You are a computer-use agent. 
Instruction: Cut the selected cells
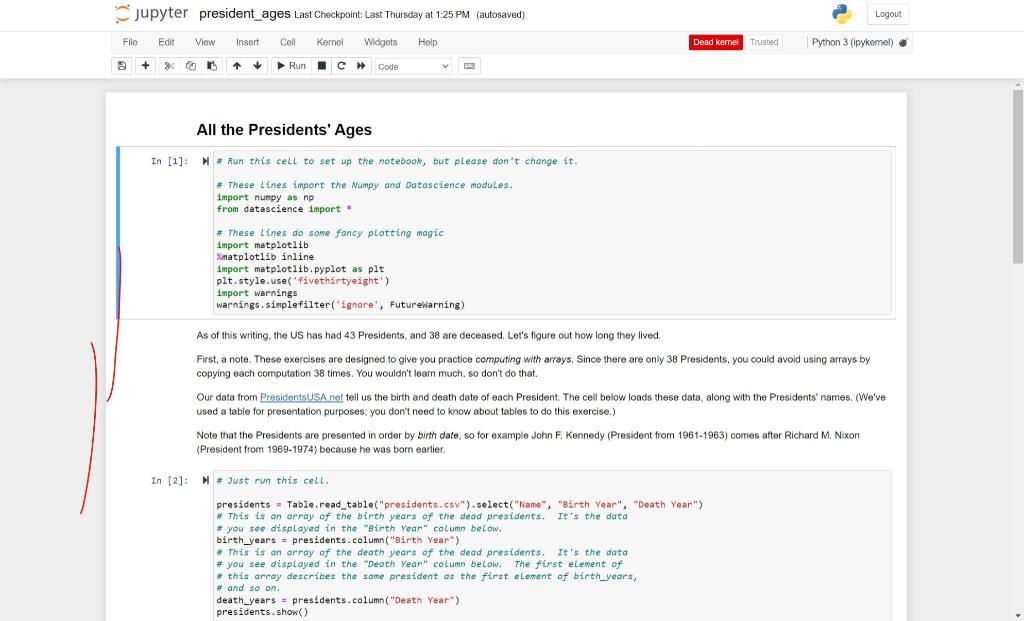pos(168,65)
